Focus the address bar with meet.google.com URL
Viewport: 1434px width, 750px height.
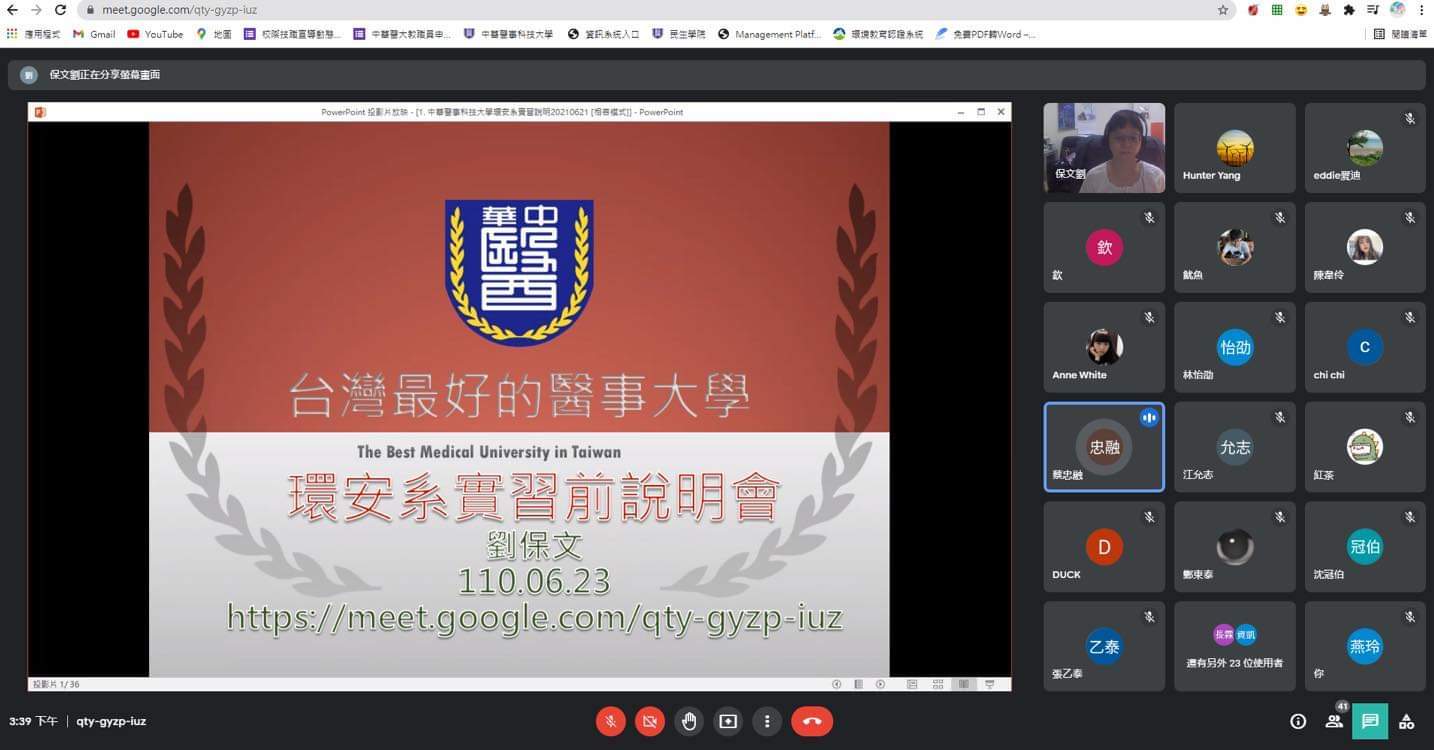coord(655,10)
